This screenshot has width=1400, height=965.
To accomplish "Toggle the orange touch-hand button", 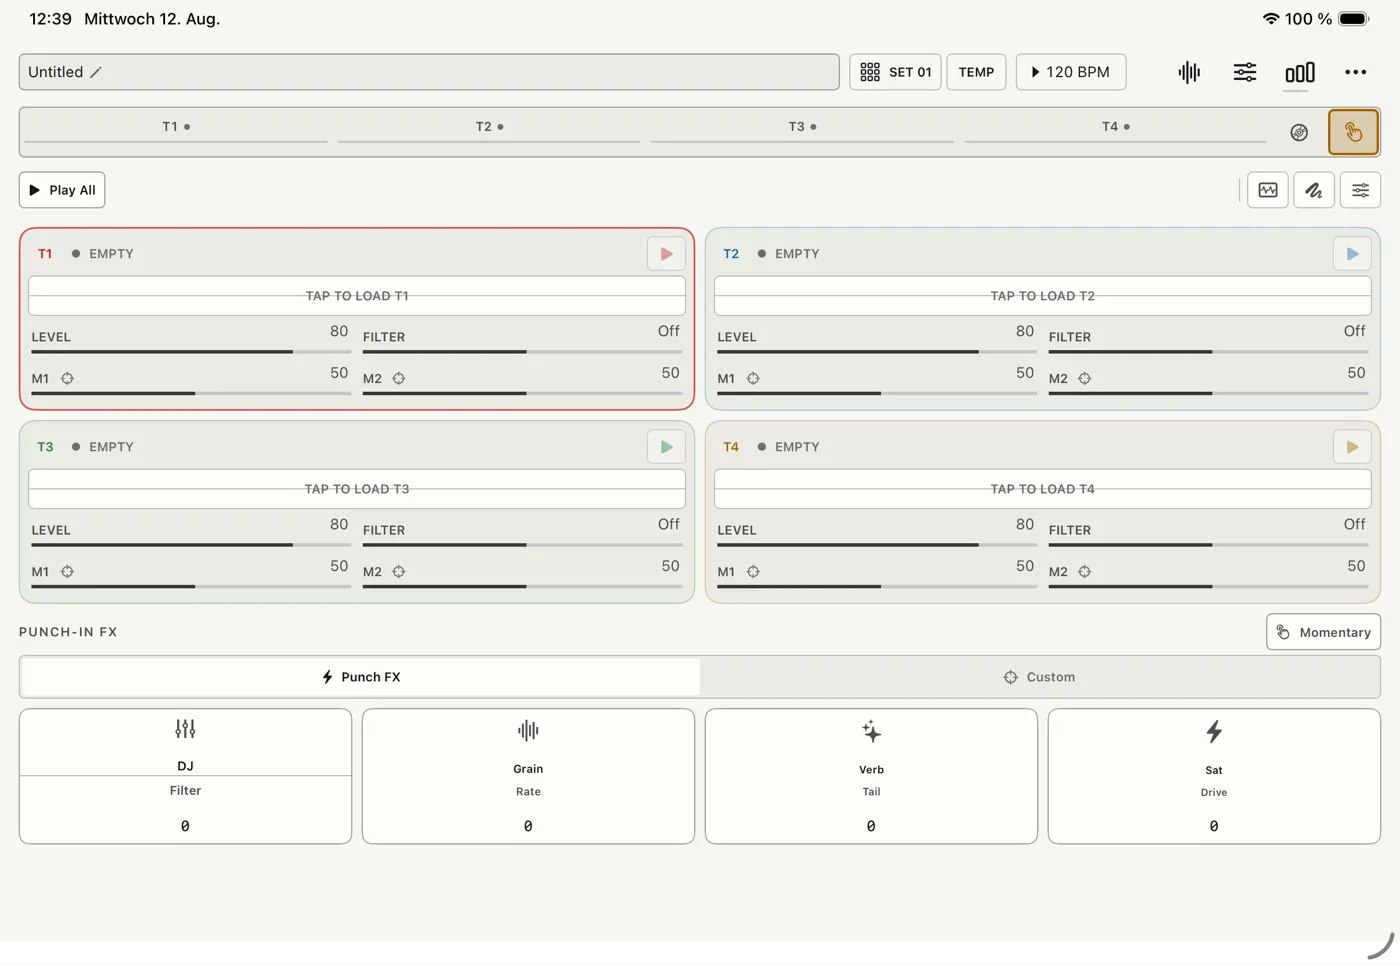I will tap(1353, 132).
